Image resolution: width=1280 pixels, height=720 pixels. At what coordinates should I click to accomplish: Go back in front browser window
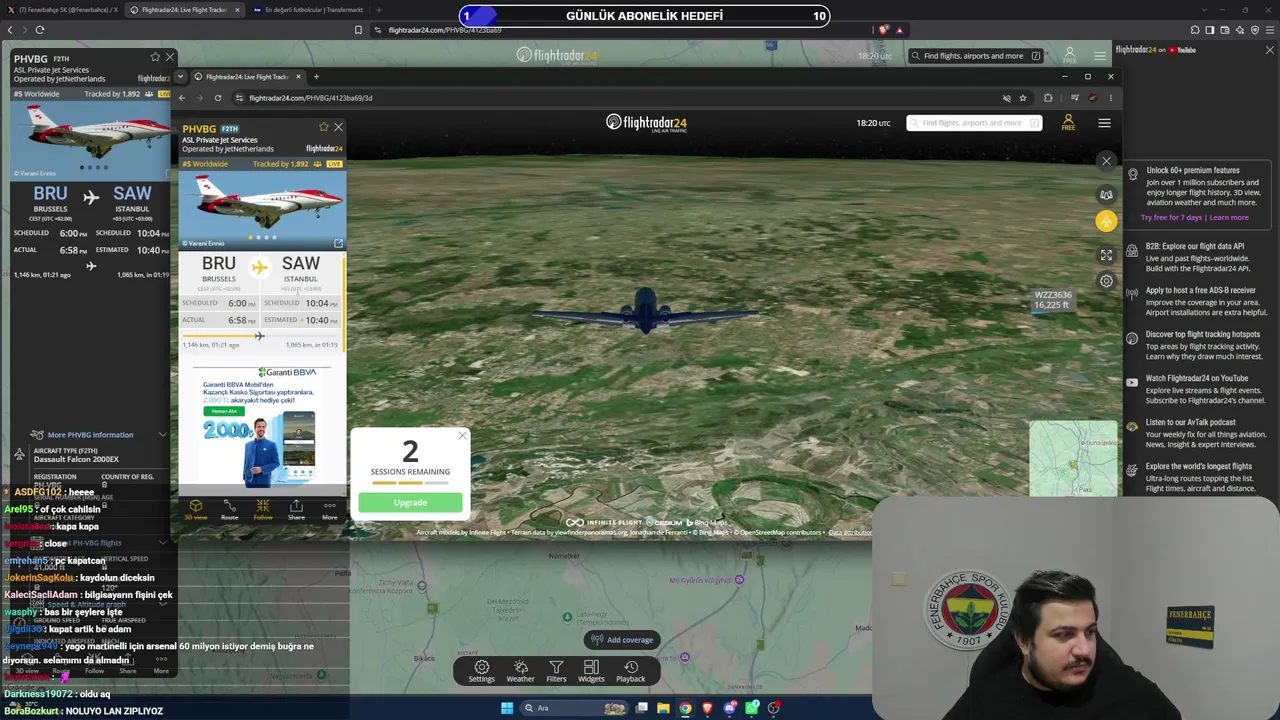182,98
